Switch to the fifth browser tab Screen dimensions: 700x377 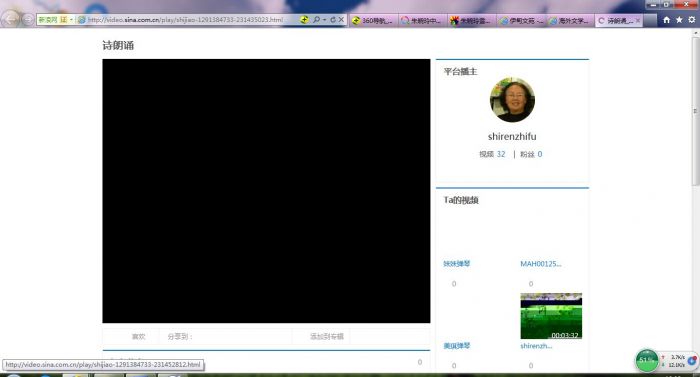point(570,21)
